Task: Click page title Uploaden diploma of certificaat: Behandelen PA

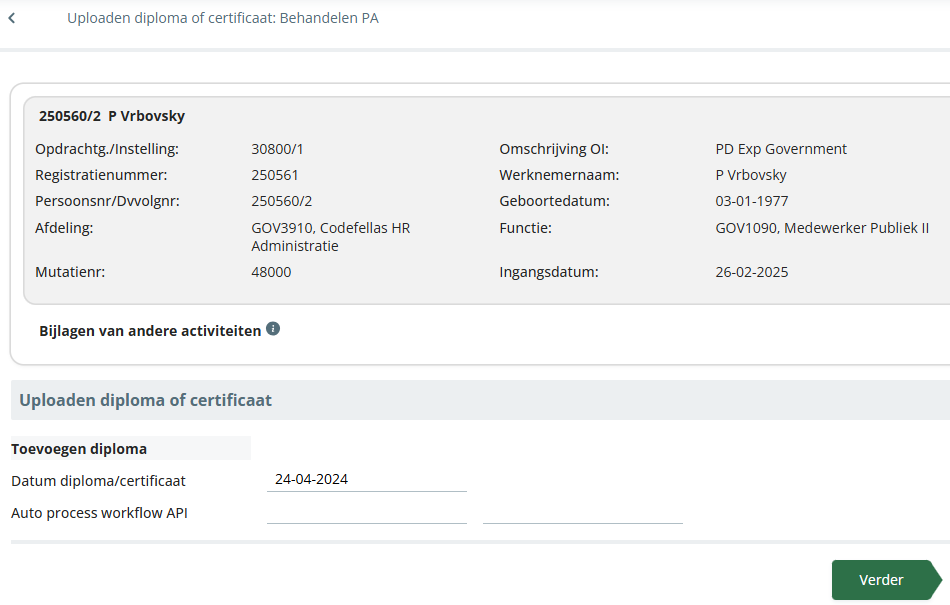Action: [223, 18]
